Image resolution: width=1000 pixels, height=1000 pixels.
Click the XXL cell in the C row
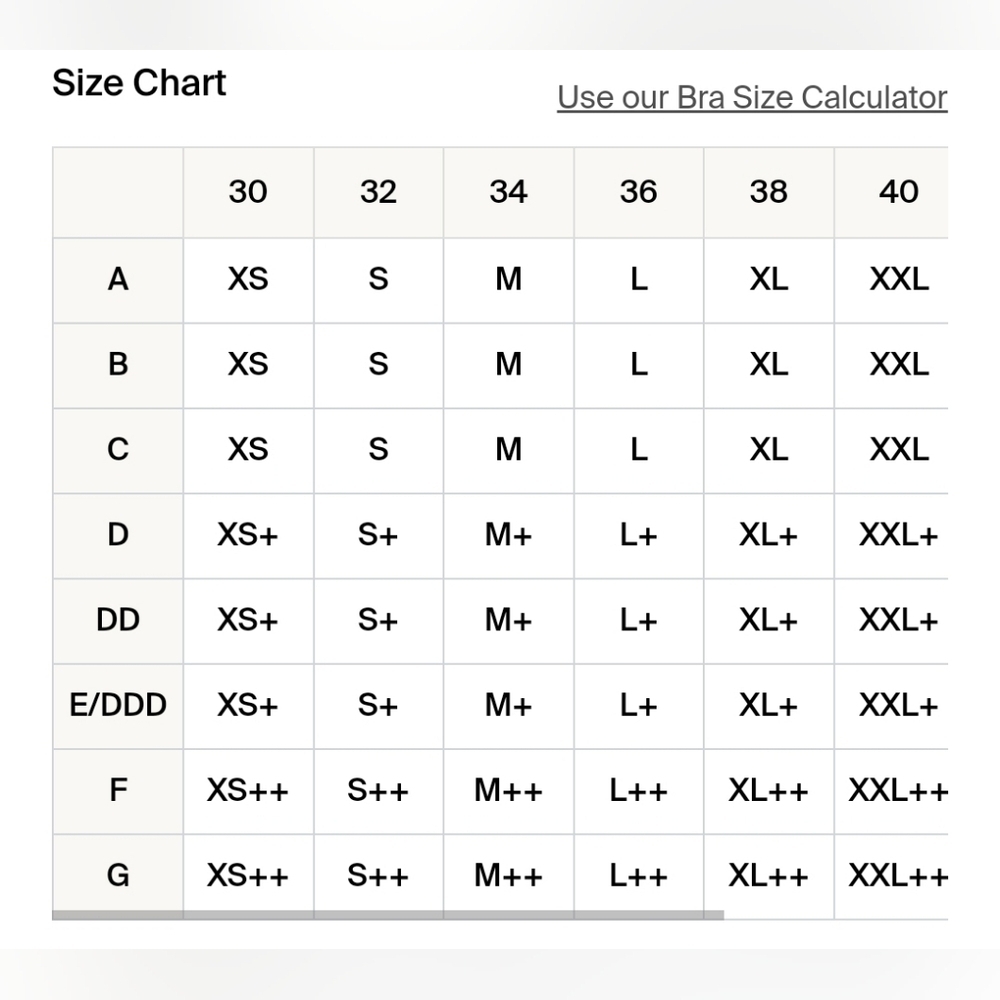891,450
